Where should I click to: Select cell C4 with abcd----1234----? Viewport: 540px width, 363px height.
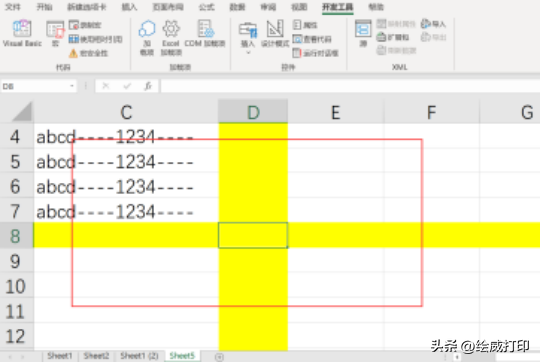(x=126, y=137)
